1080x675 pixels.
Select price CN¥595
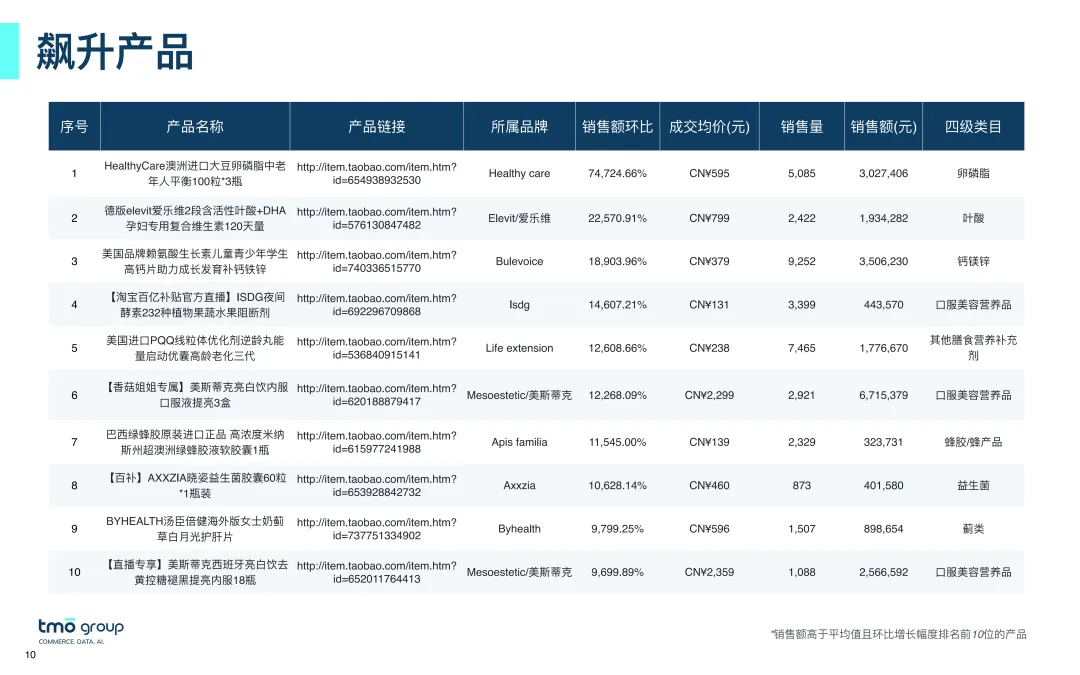pyautogui.click(x=709, y=174)
